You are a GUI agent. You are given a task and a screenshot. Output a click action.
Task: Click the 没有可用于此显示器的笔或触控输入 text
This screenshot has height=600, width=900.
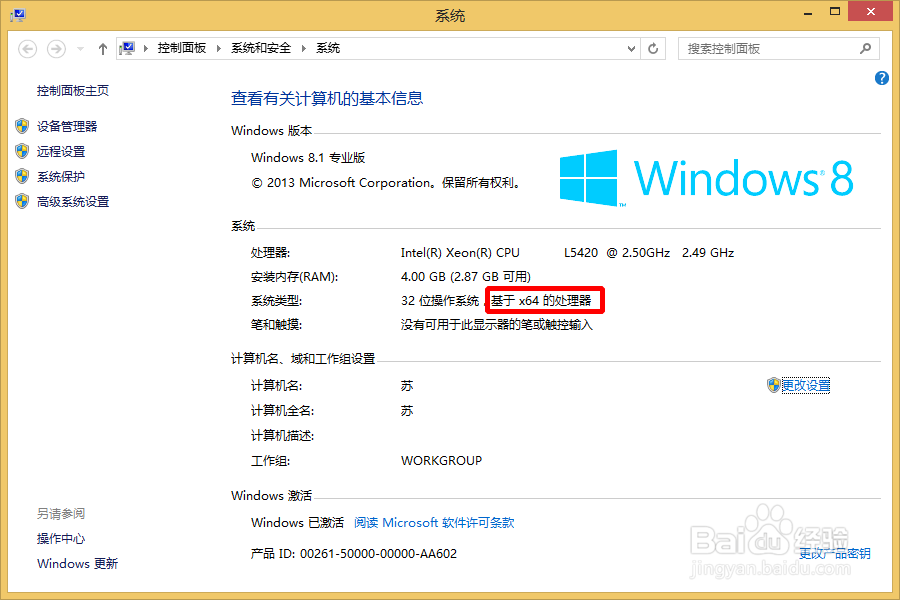[x=496, y=325]
